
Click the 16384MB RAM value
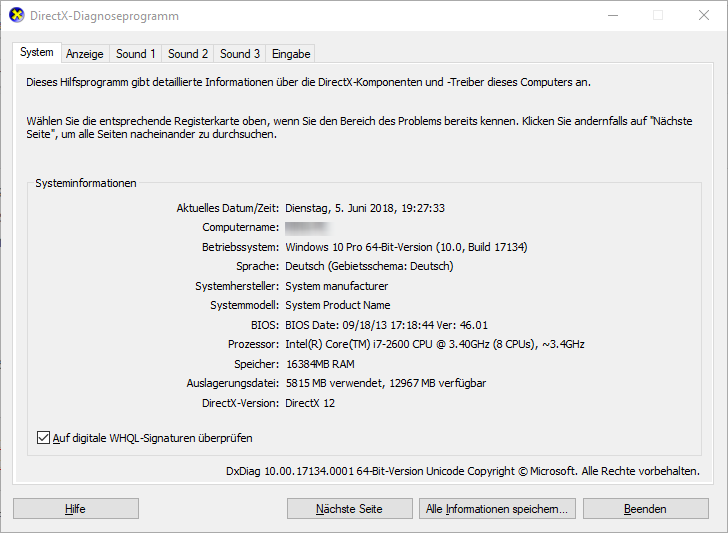pyautogui.click(x=320, y=364)
